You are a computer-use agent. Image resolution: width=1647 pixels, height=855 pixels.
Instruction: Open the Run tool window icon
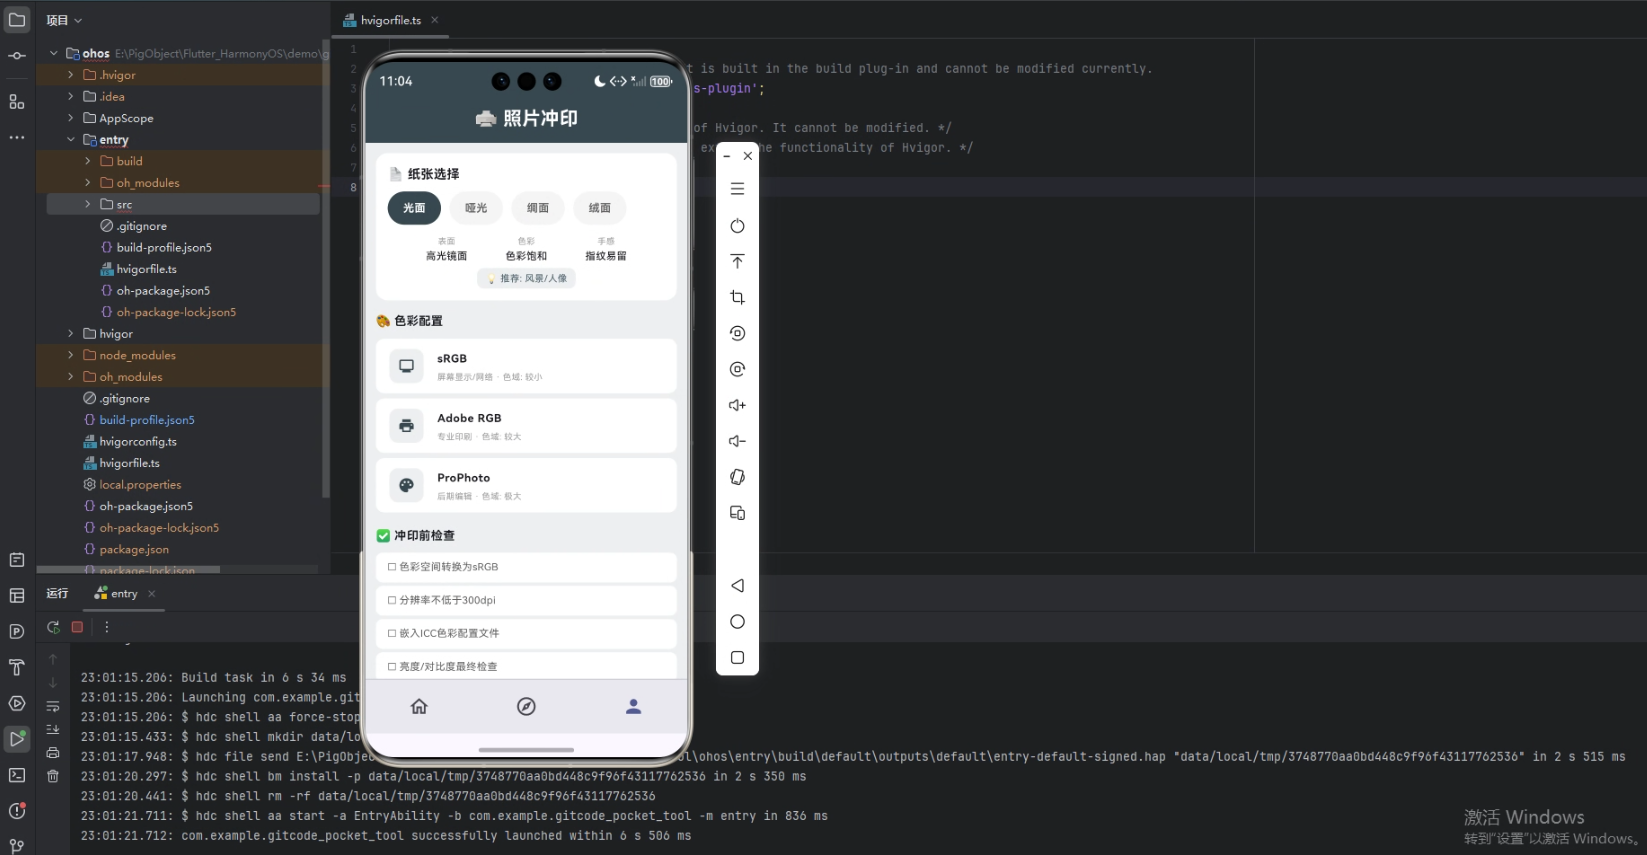coord(17,739)
